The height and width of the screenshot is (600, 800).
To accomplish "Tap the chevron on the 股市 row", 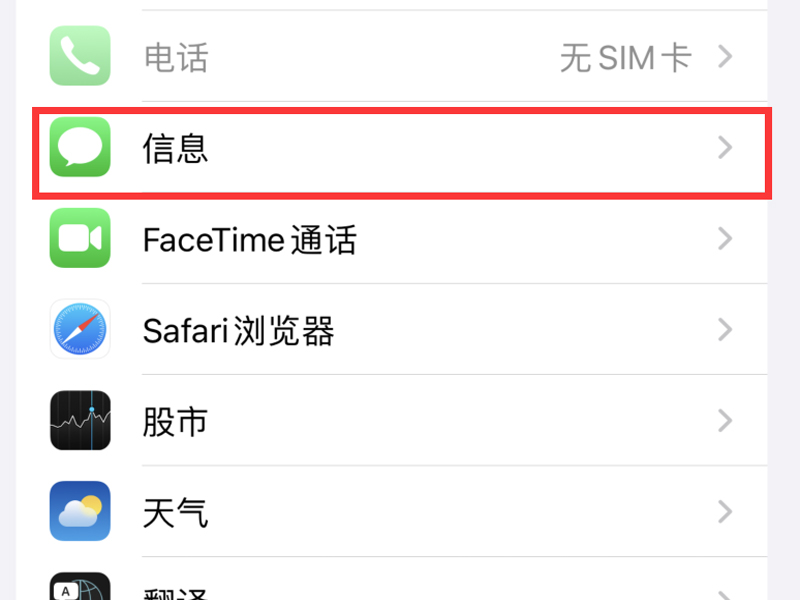I will point(726,421).
